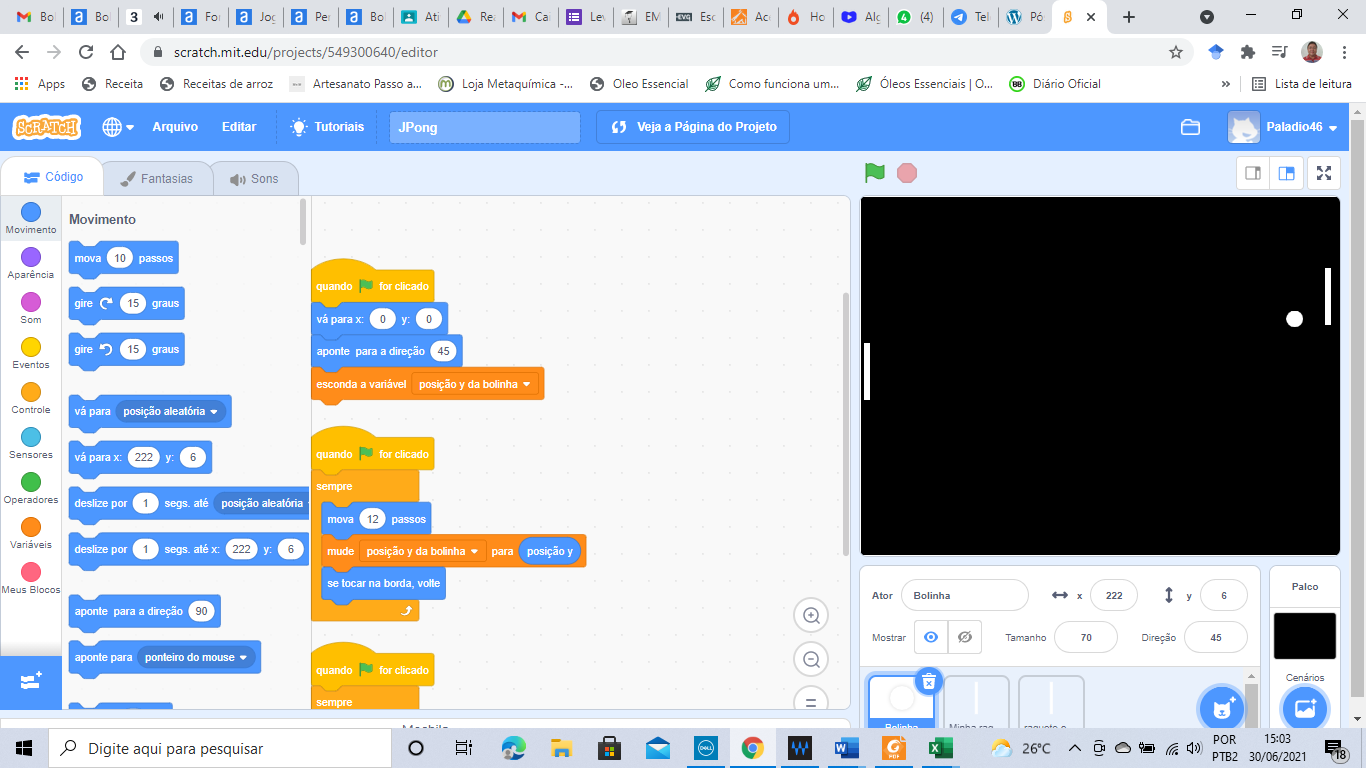
Task: Select the Som block category
Action: coord(31,309)
